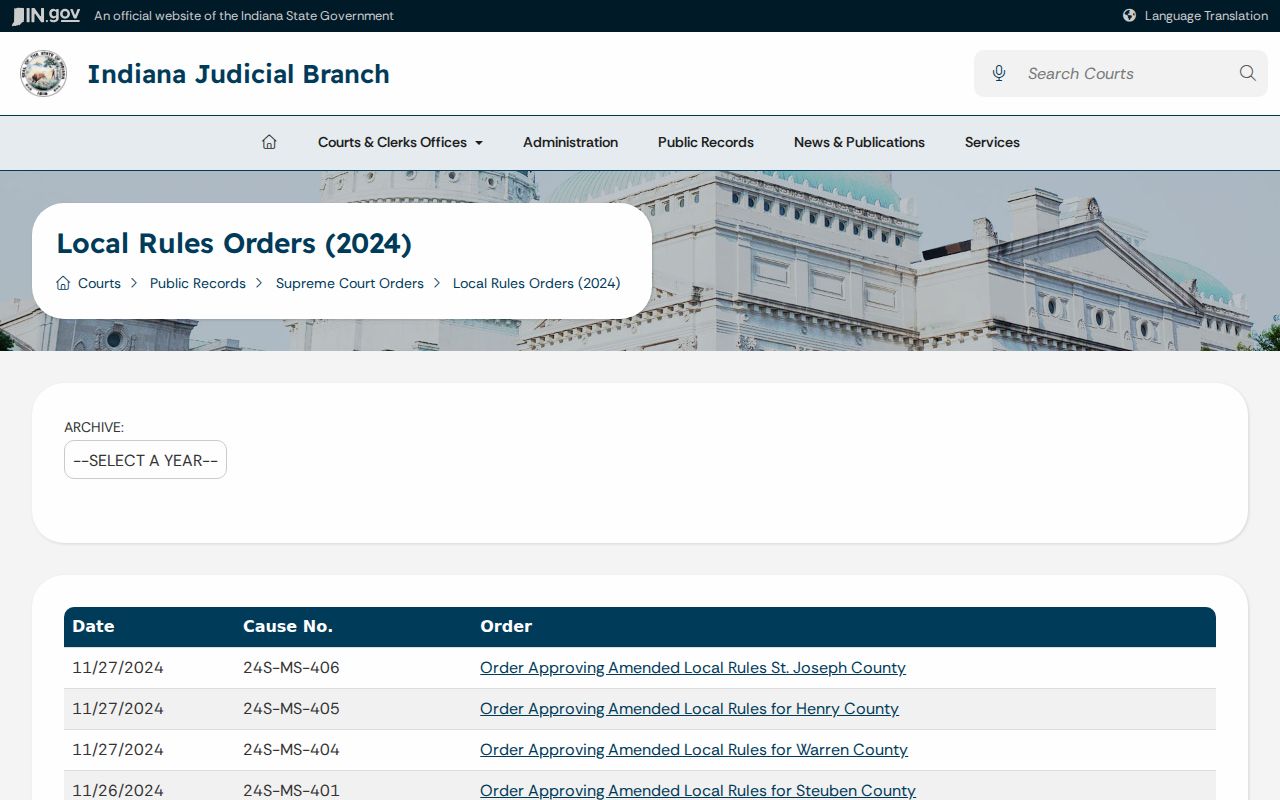This screenshot has width=1280, height=800.
Task: Click cause number 24S-MS-404
Action: pos(291,750)
